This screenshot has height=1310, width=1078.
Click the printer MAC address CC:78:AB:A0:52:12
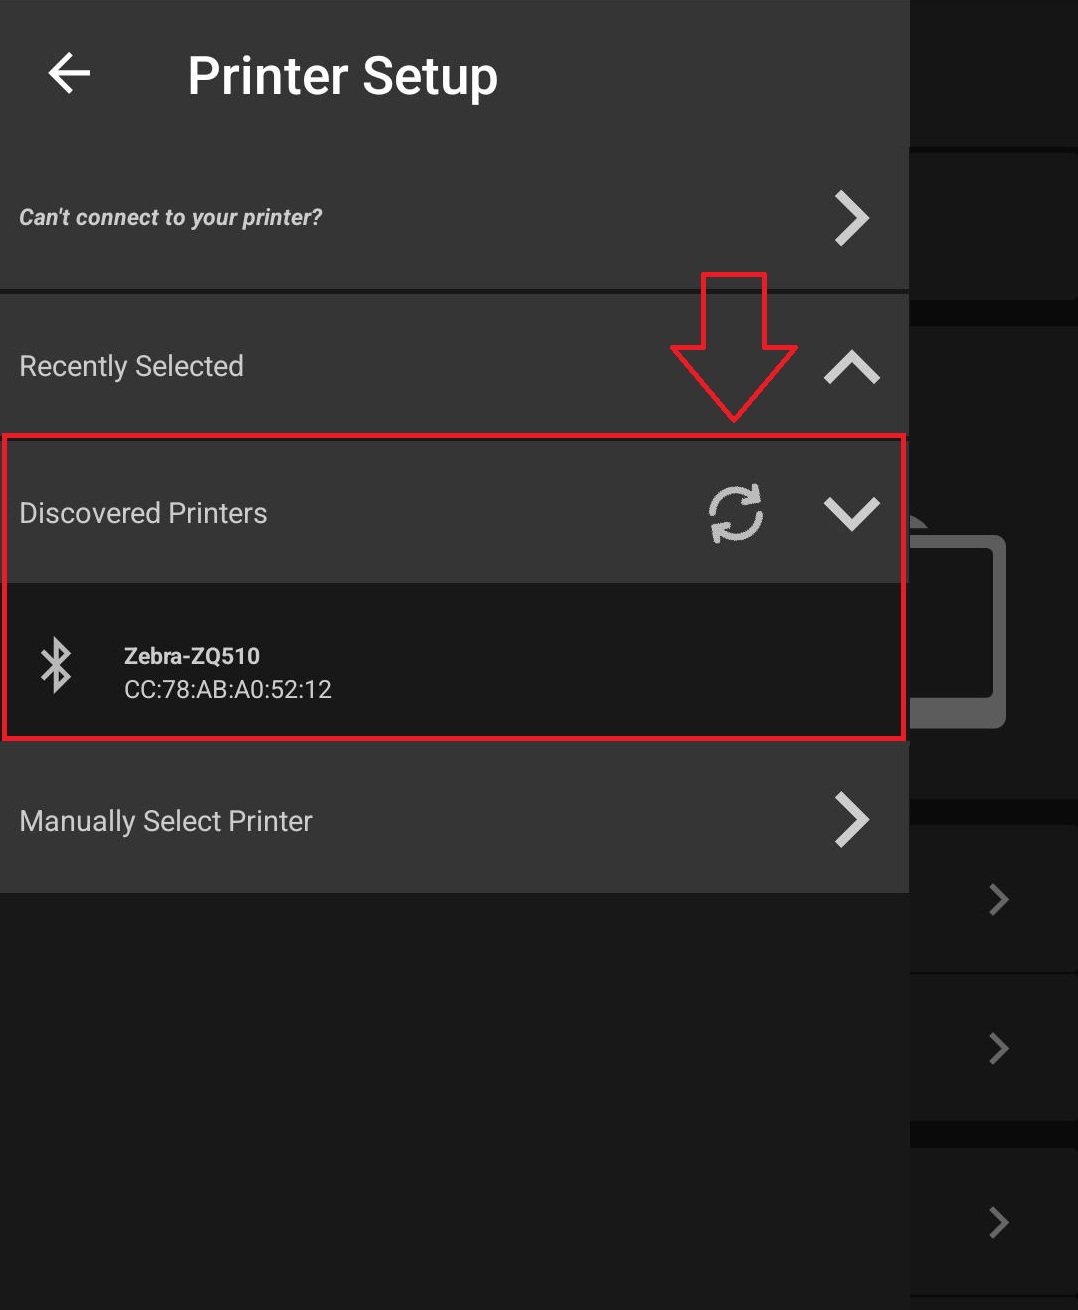pyautogui.click(x=228, y=689)
